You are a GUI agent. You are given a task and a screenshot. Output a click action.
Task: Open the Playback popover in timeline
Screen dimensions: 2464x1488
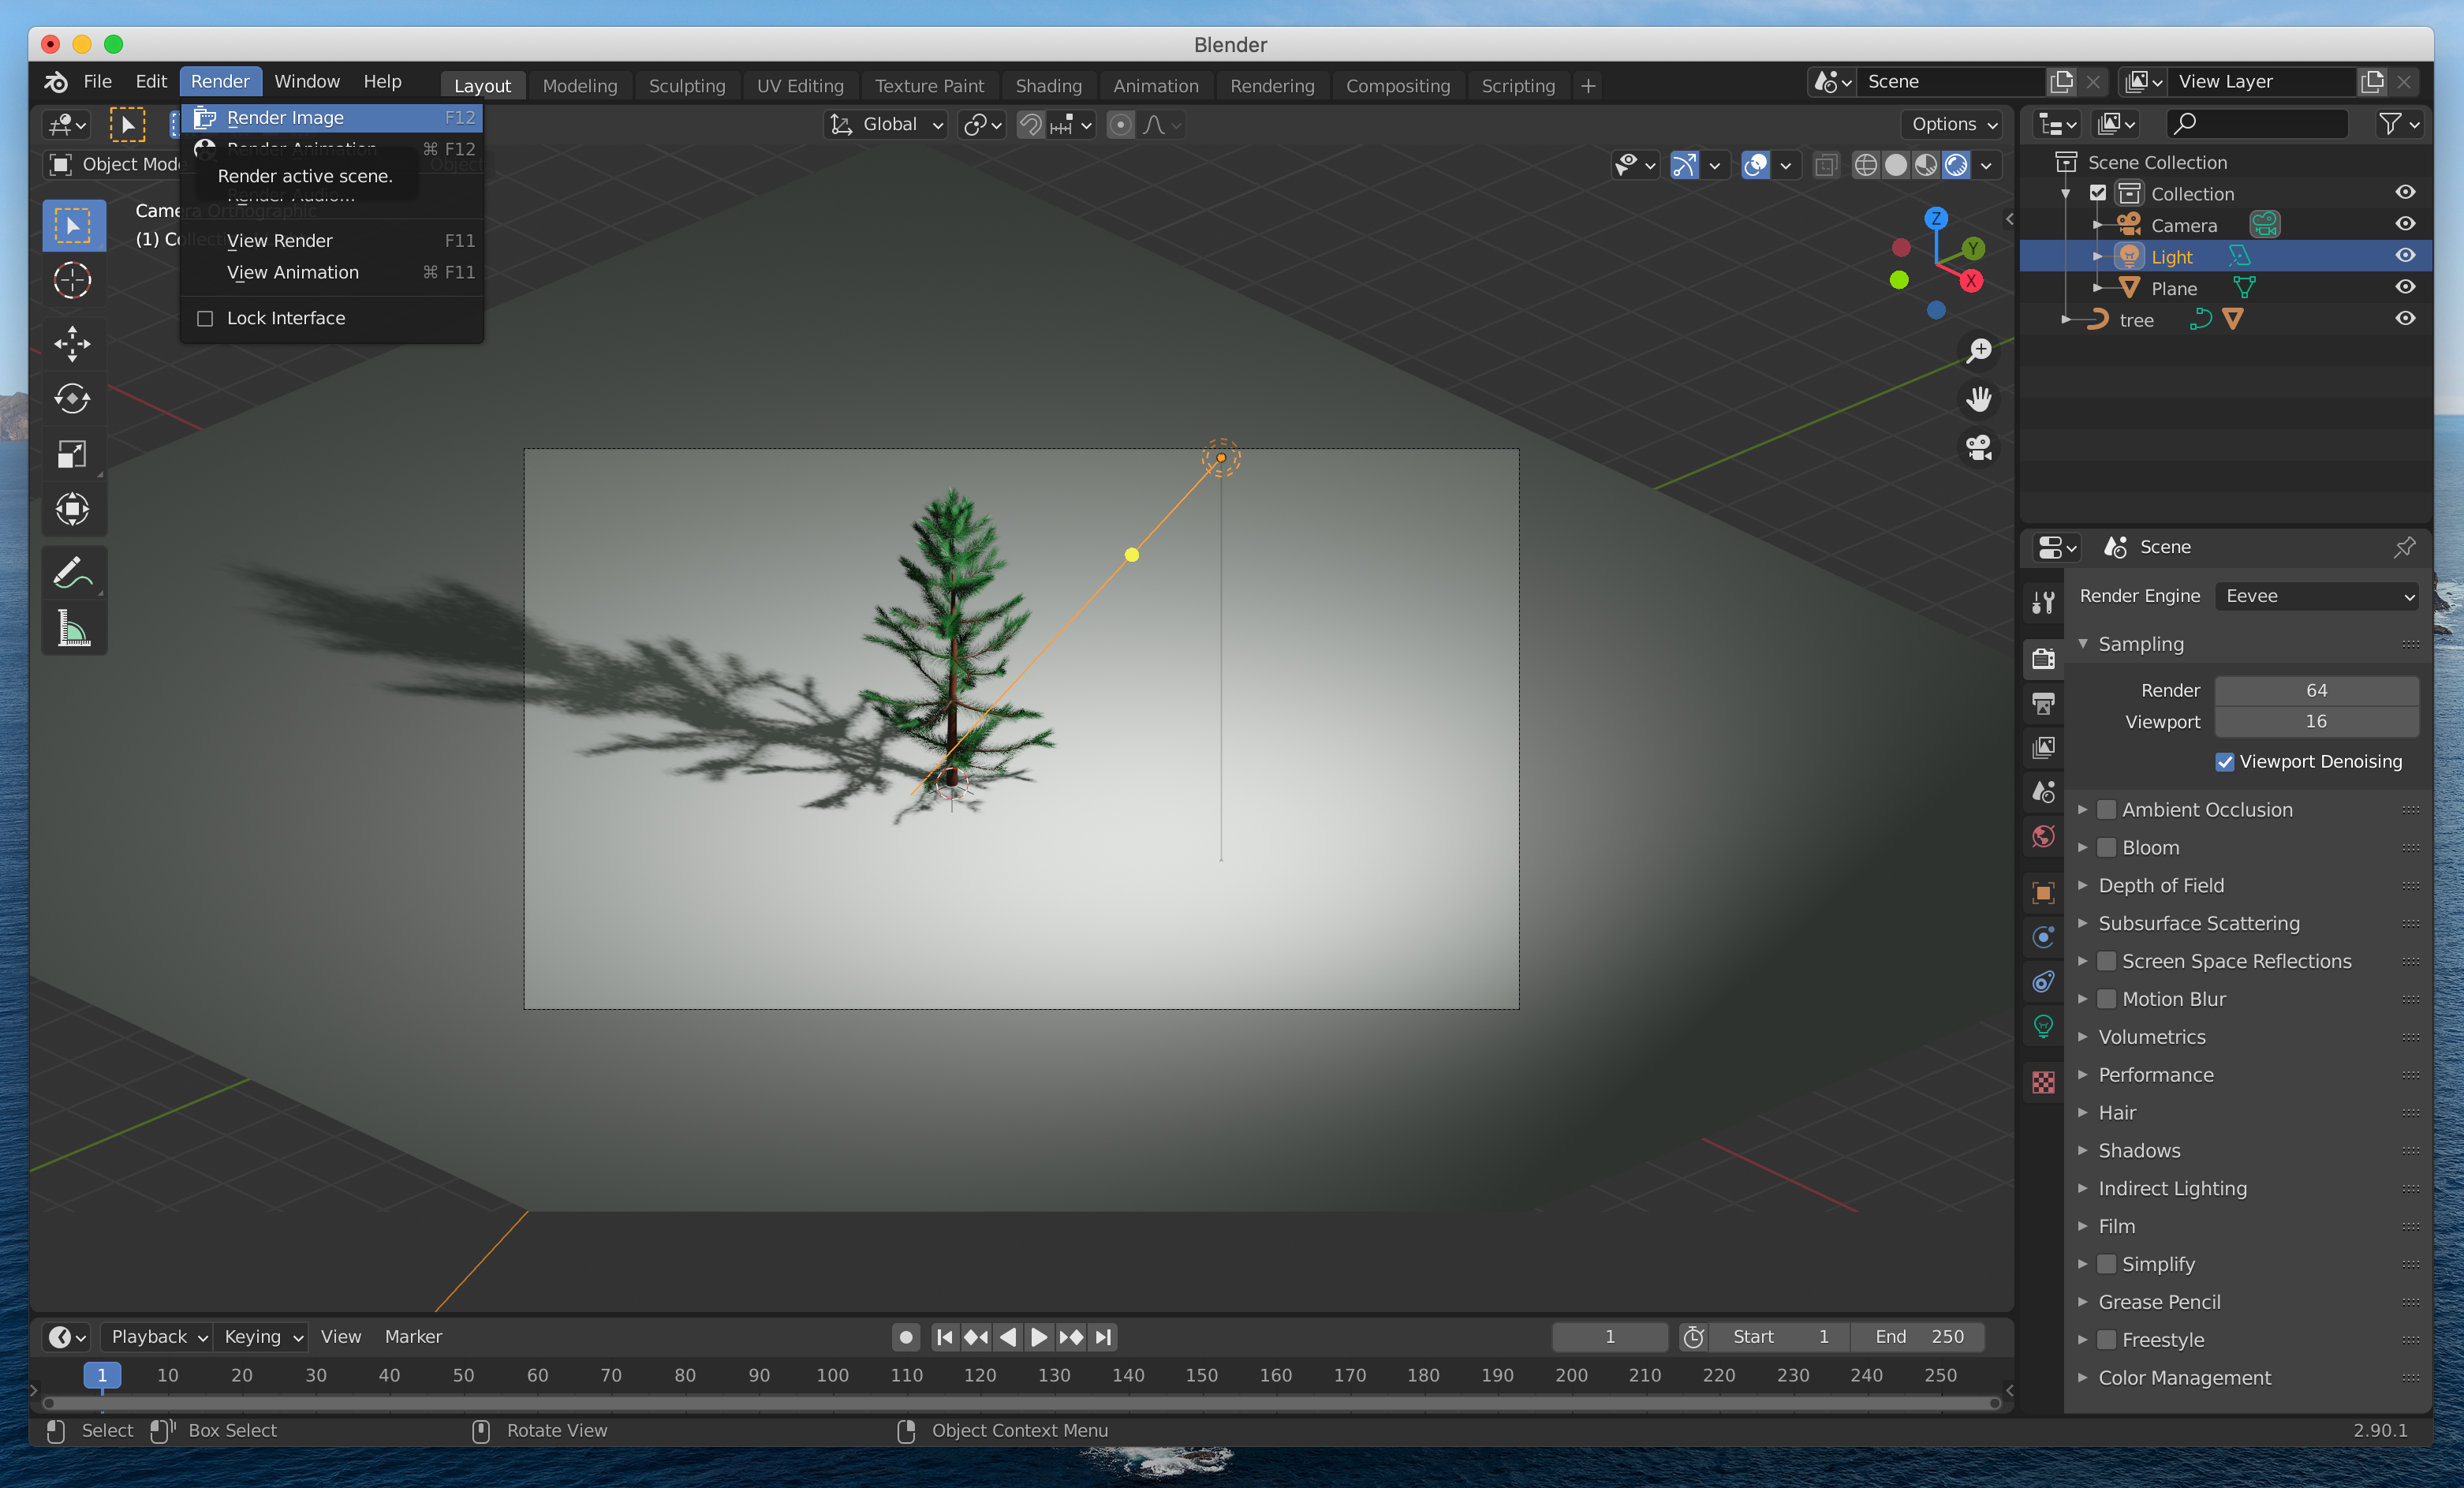[157, 1337]
